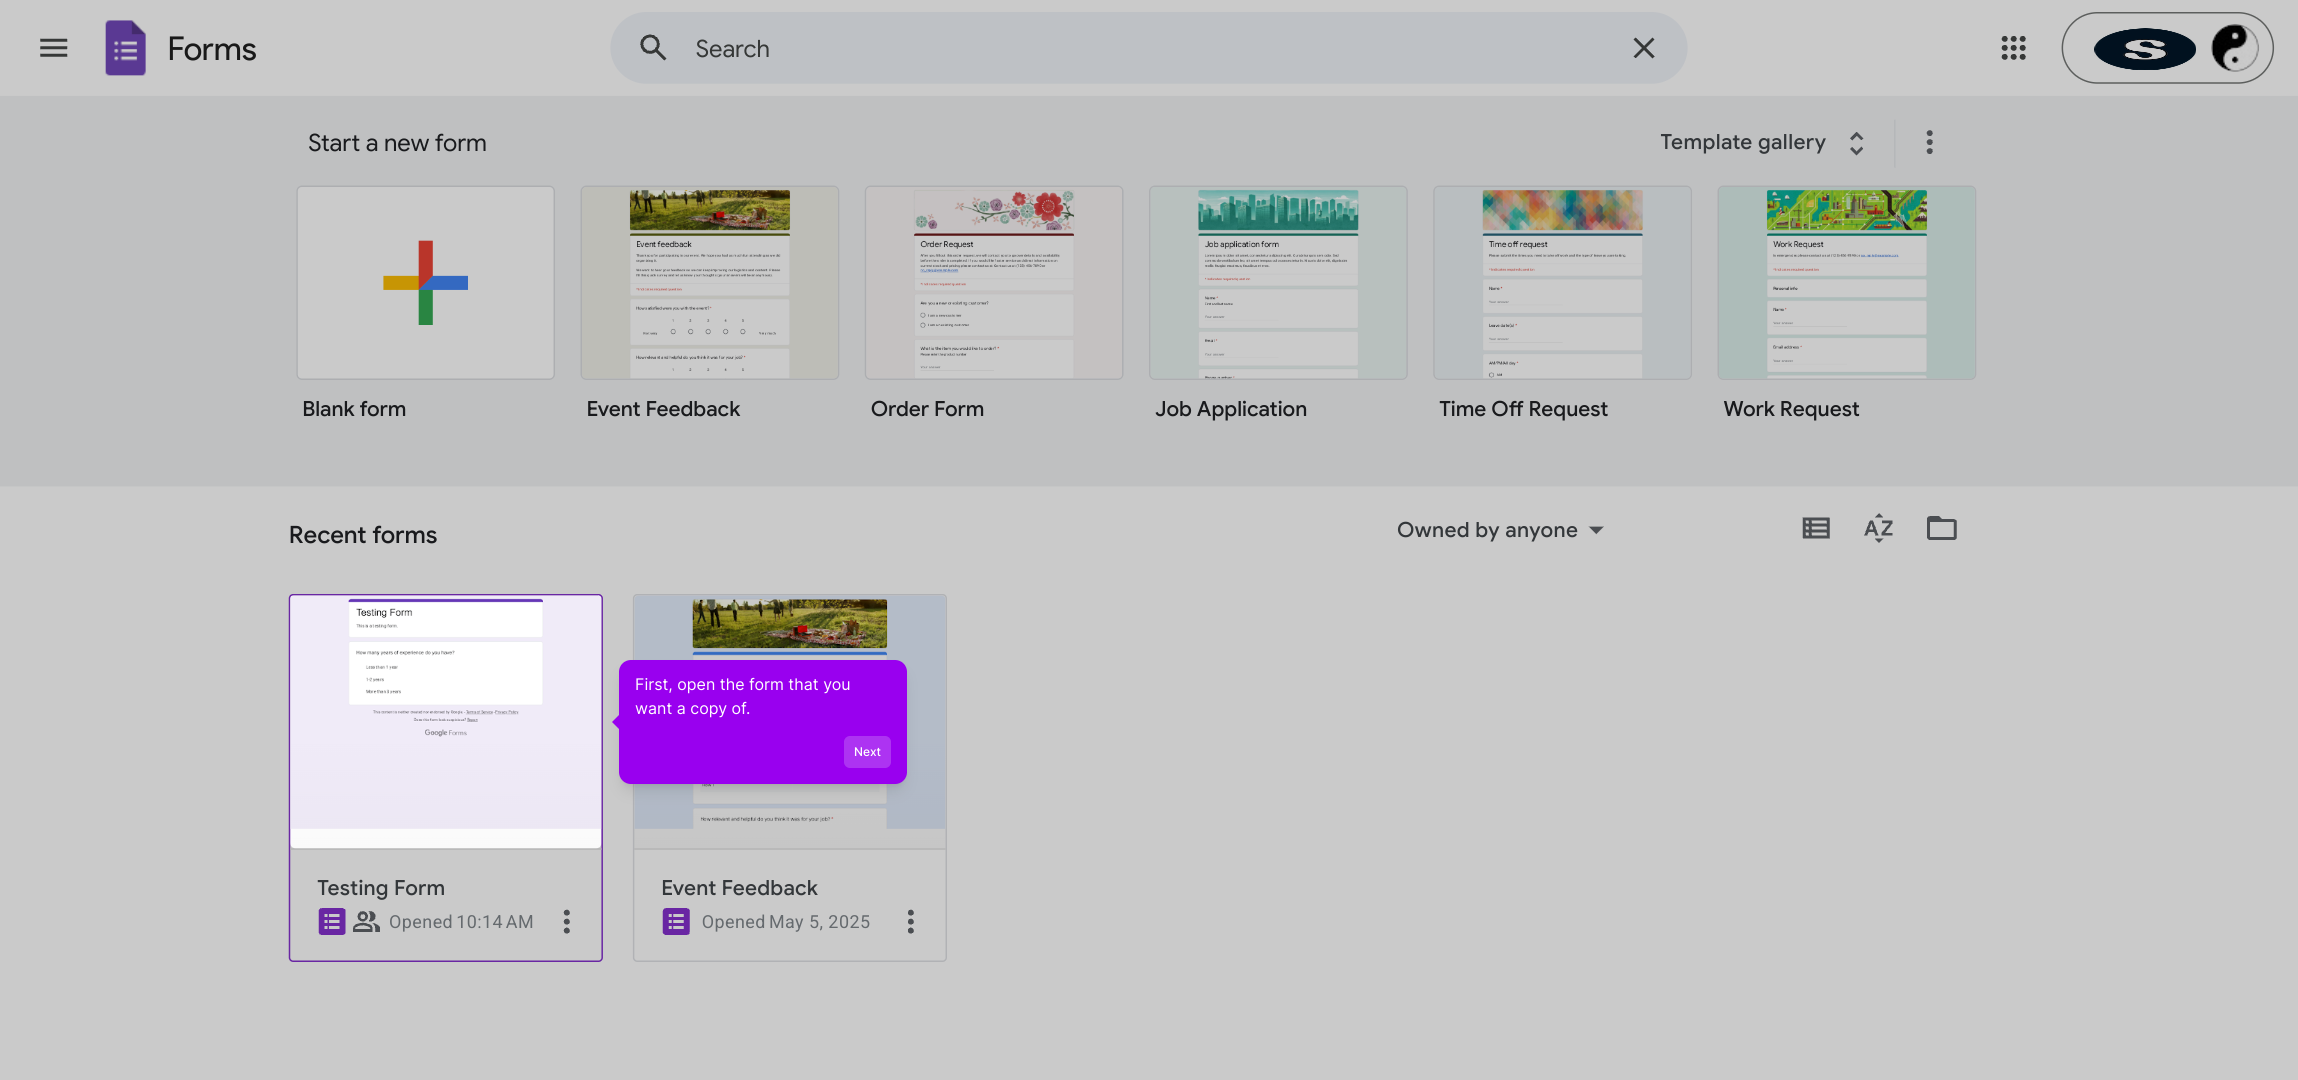Select the Work Request template

click(x=1846, y=283)
